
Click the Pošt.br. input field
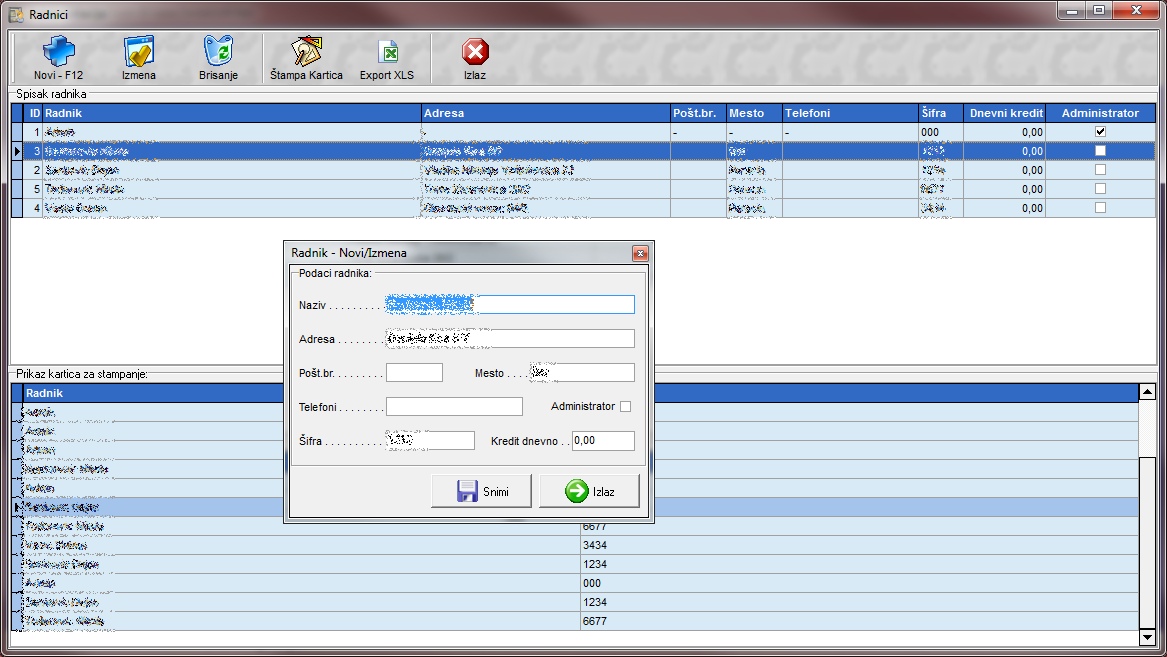coord(415,373)
